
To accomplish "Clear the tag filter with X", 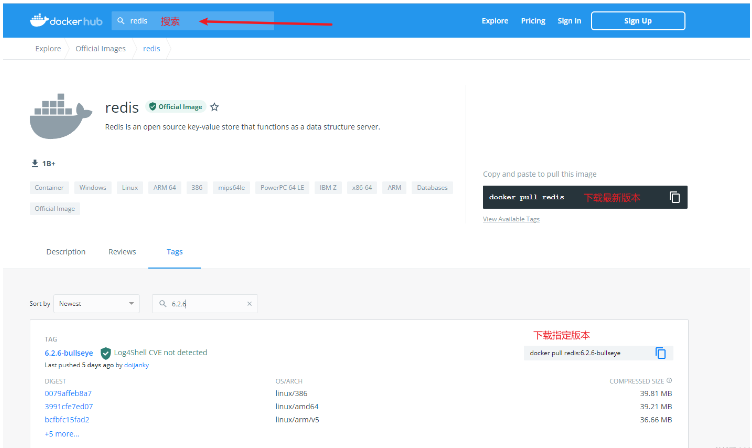I will point(249,304).
